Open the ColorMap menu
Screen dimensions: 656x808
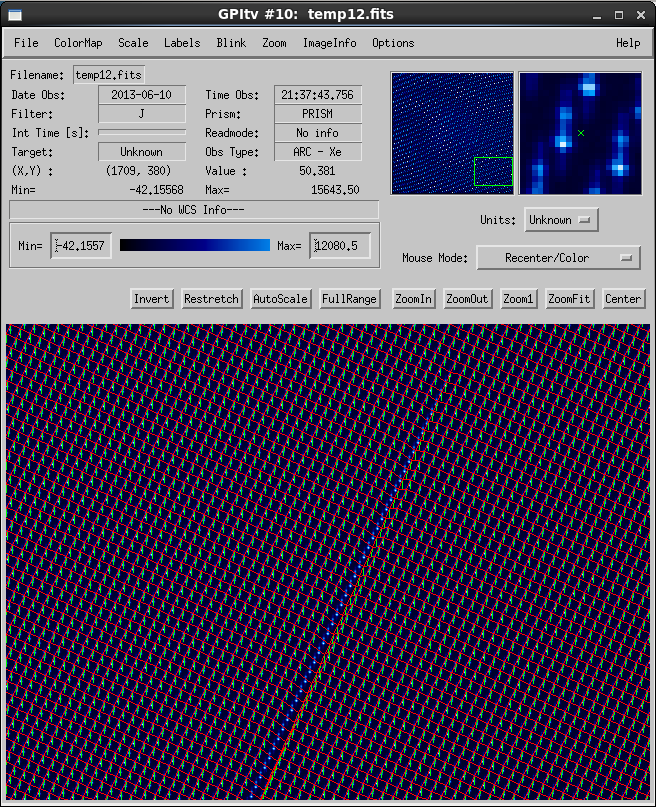pyautogui.click(x=78, y=43)
